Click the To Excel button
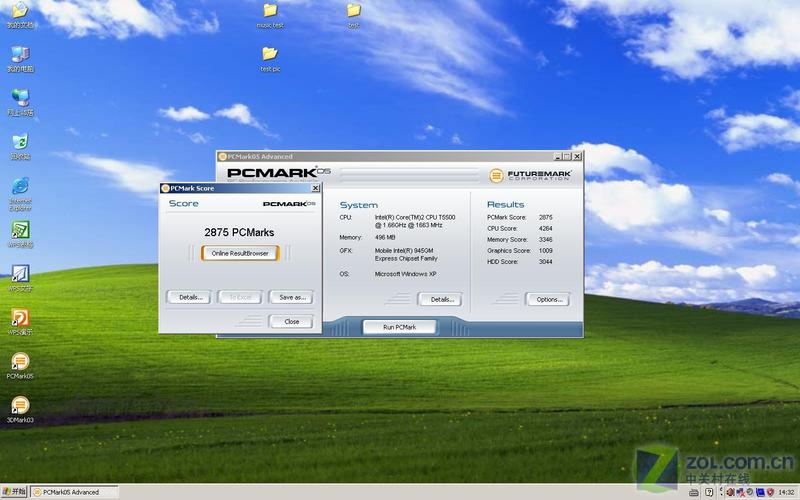Viewport: 800px width, 500px height. tap(240, 297)
